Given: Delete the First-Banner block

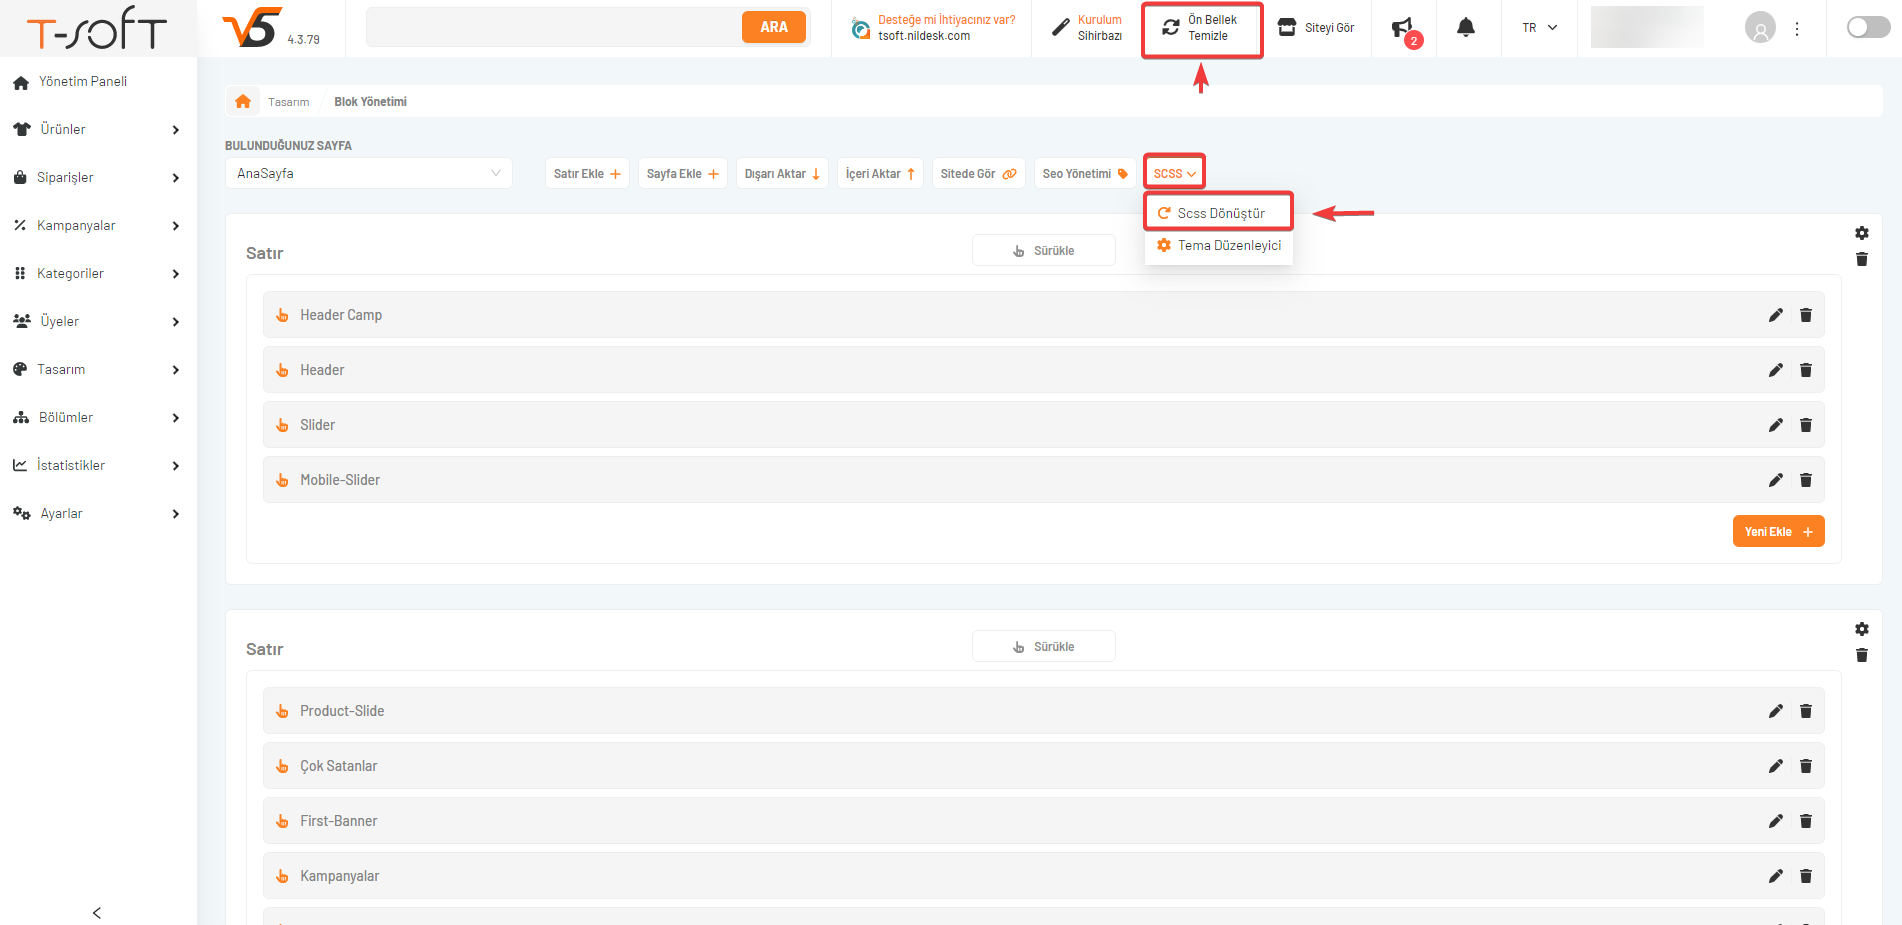Looking at the screenshot, I should point(1806,821).
